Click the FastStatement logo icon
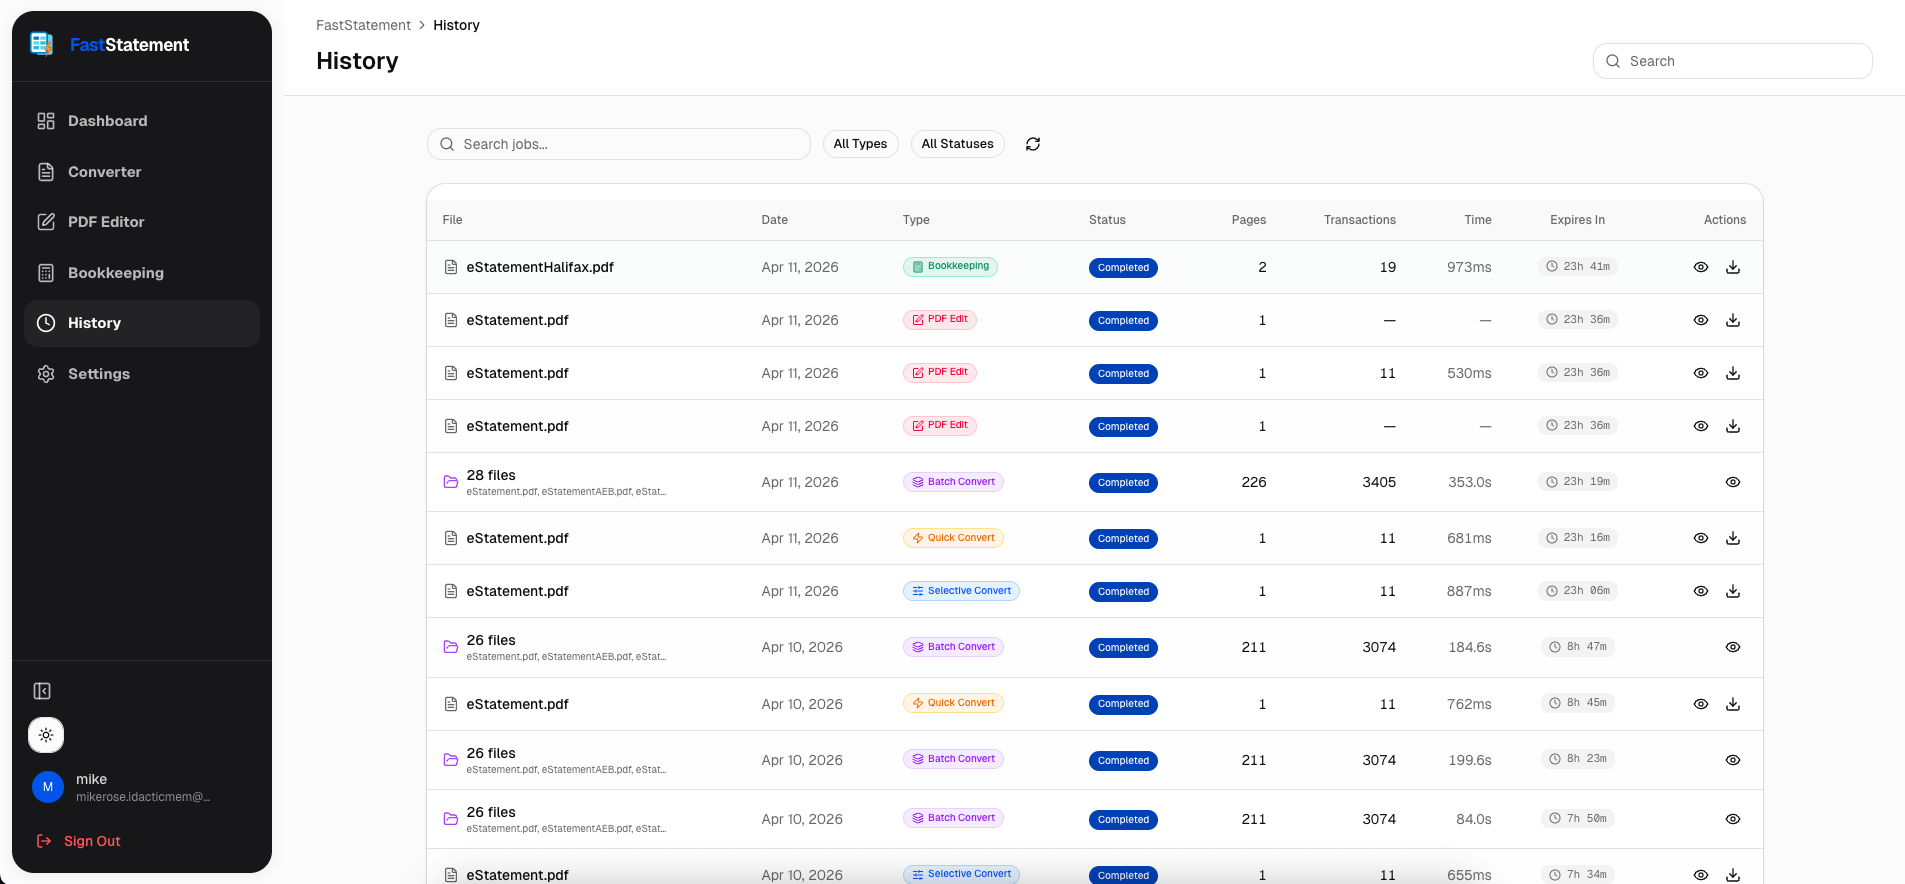1905x884 pixels. click(x=42, y=44)
